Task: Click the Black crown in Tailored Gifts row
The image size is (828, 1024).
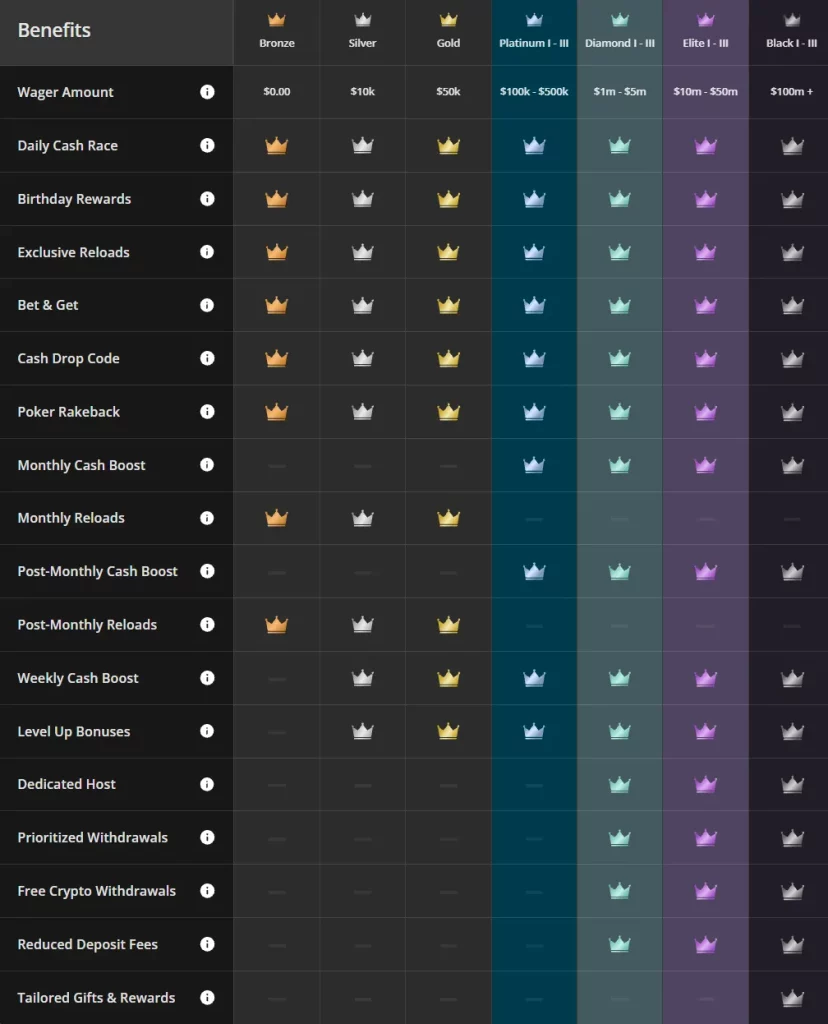Action: [792, 997]
